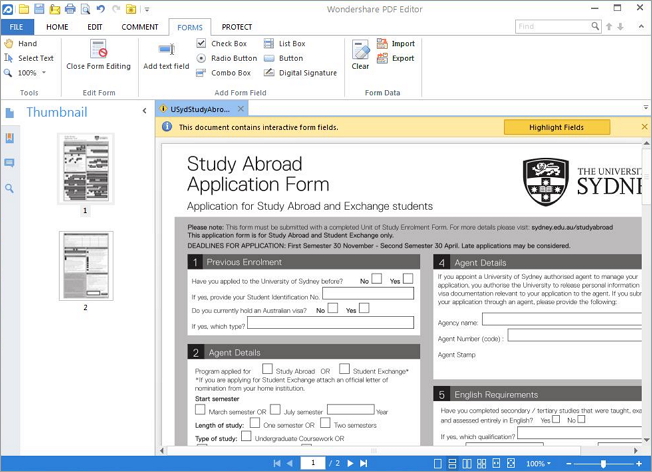Check 'Yes' for applied to University before
This screenshot has height=472, width=652.
click(x=408, y=278)
